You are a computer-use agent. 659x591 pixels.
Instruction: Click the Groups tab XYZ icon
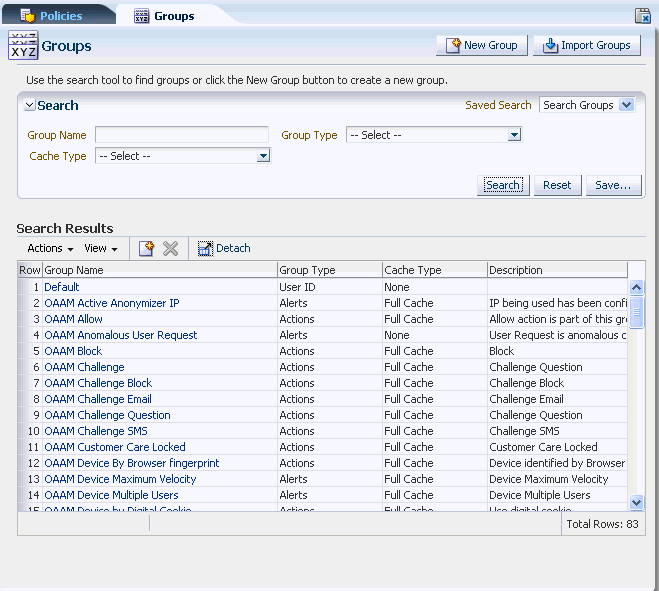click(142, 16)
